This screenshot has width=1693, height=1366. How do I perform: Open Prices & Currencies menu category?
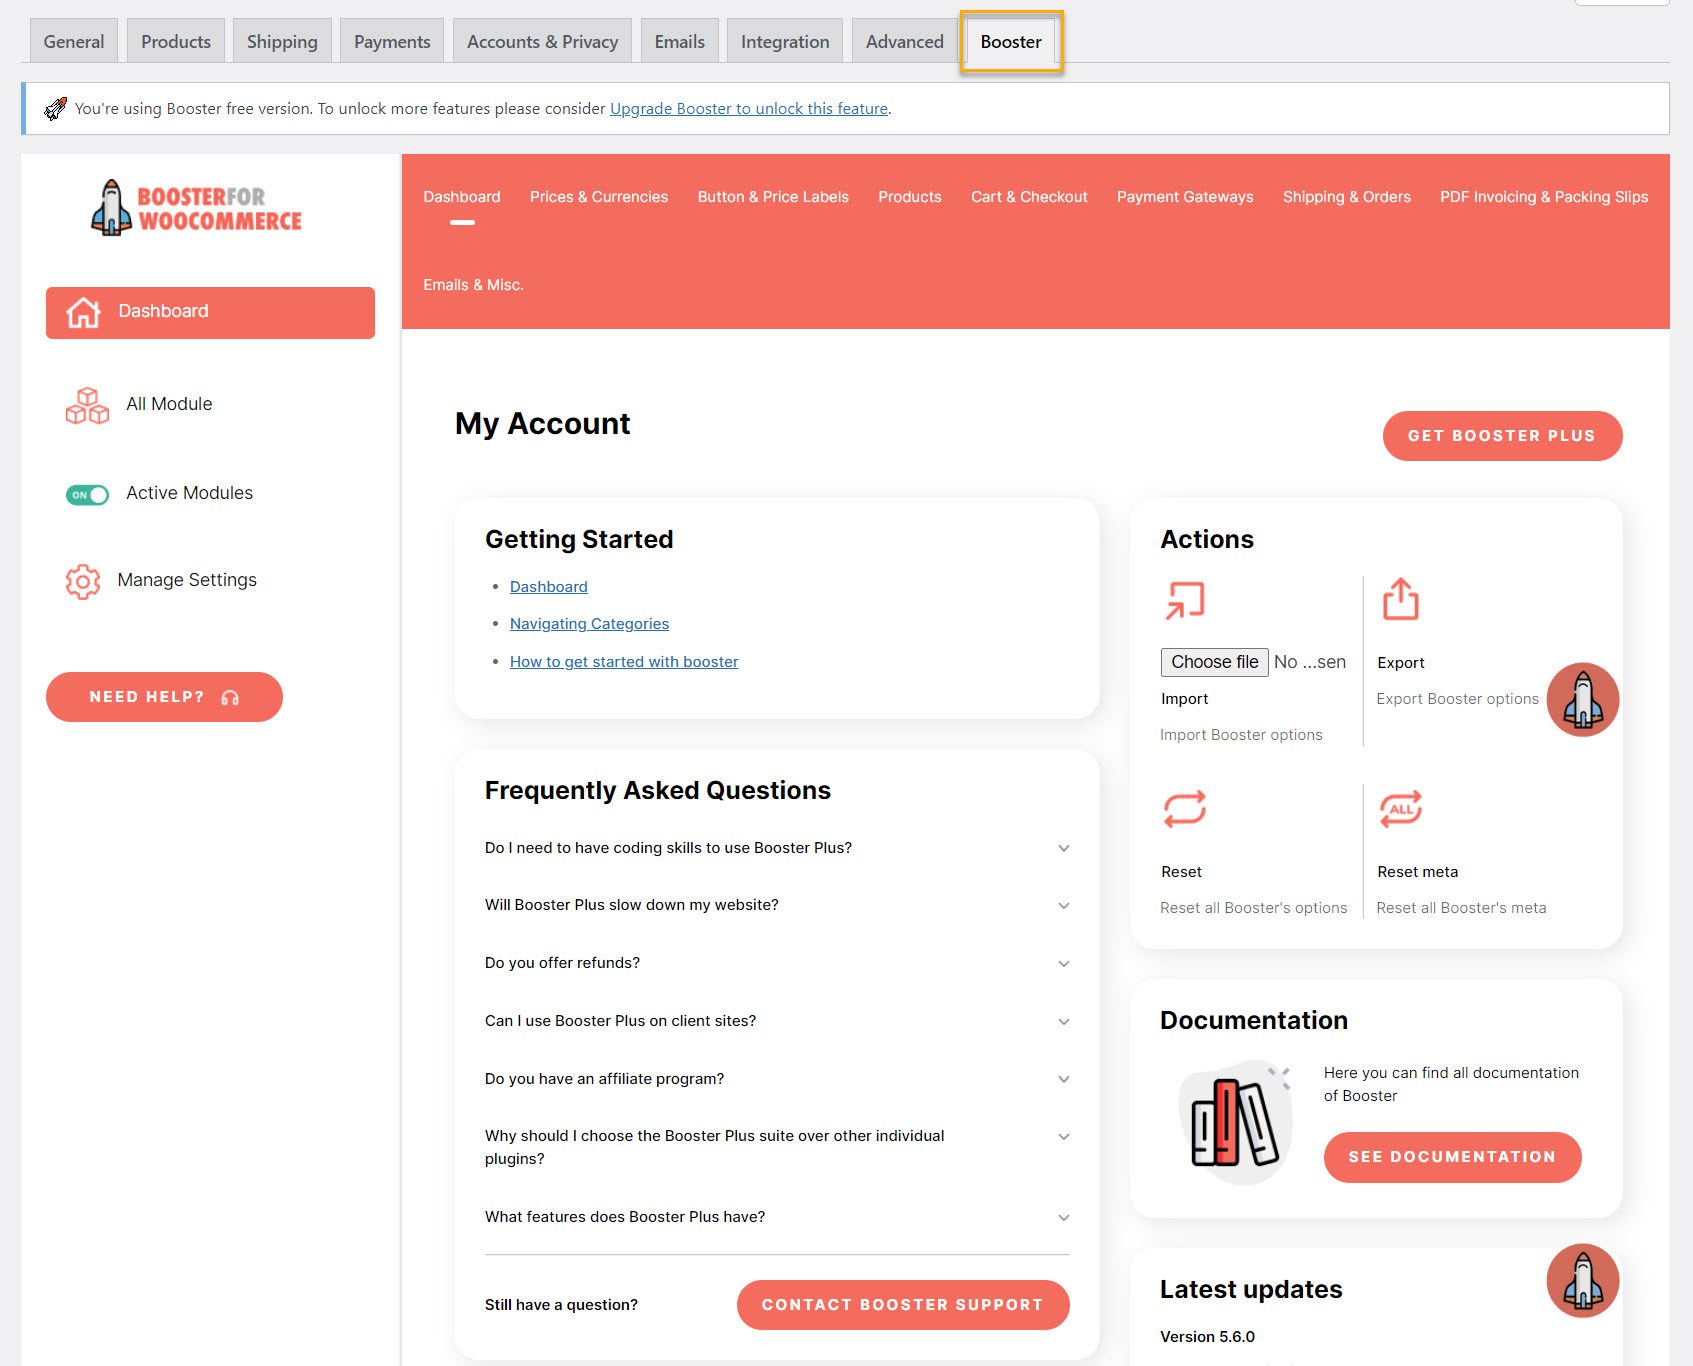[598, 197]
